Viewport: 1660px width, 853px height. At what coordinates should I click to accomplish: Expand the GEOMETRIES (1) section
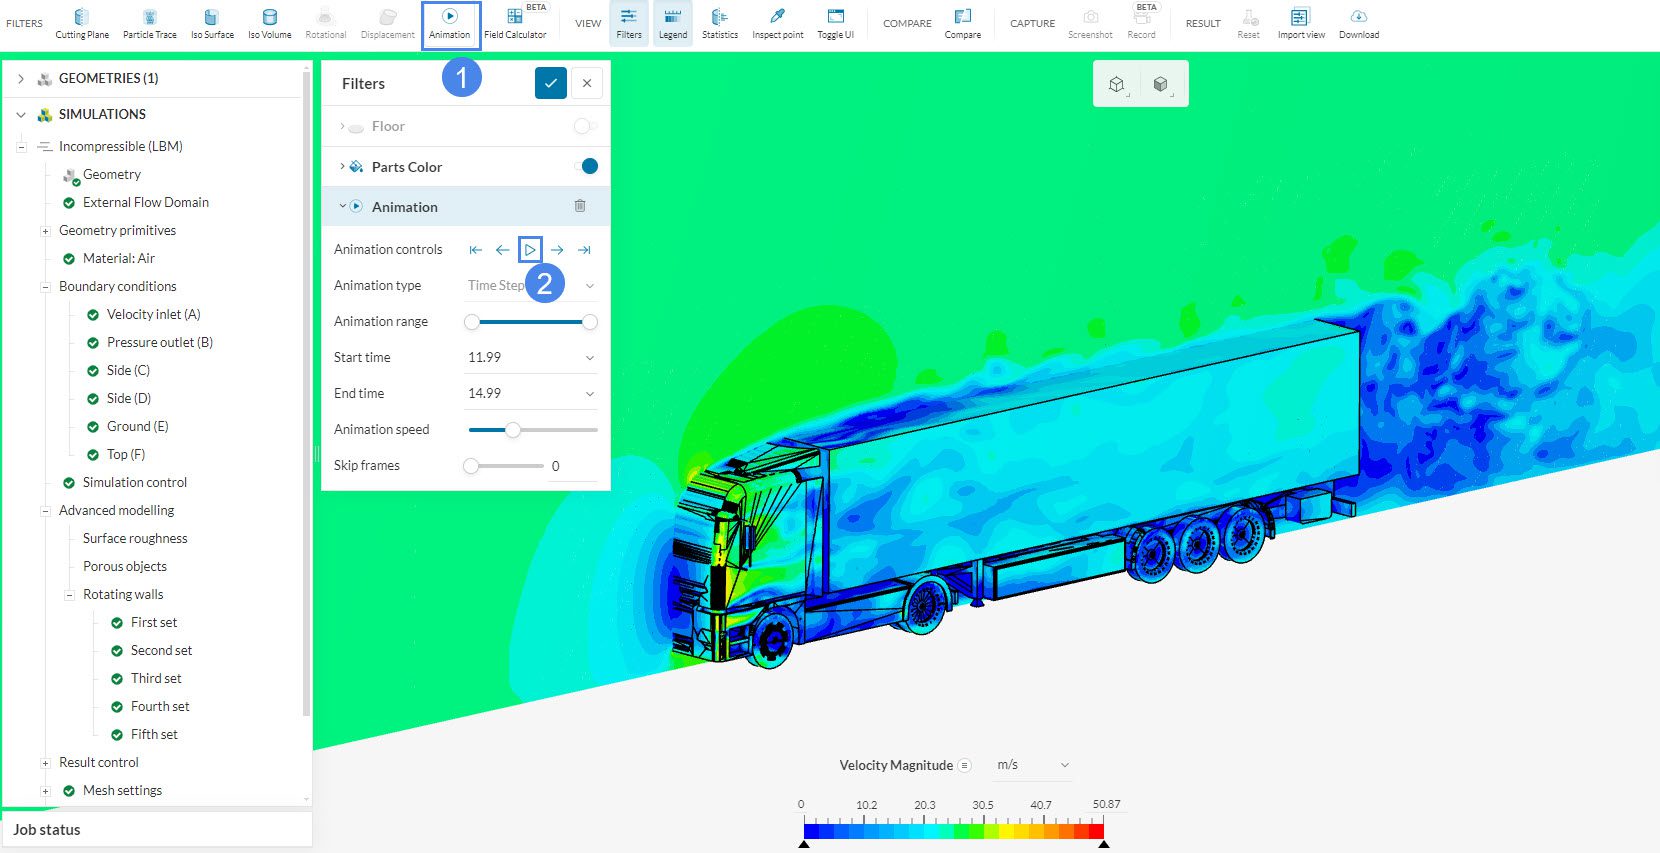[21, 78]
